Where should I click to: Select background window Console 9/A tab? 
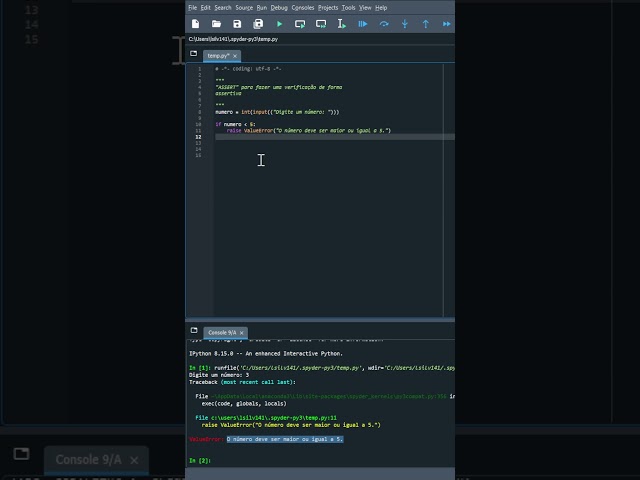click(96, 460)
